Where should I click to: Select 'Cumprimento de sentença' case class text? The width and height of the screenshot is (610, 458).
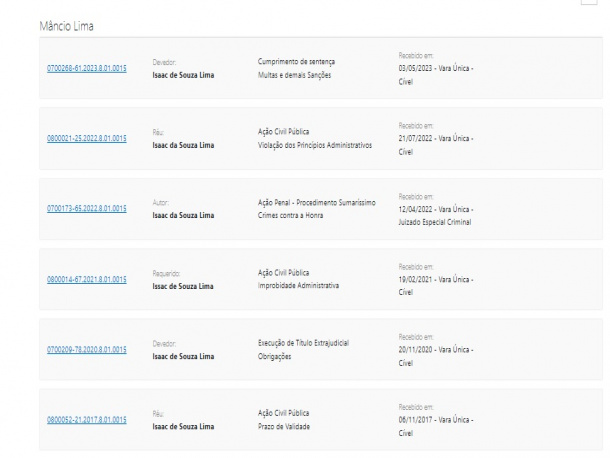(296, 62)
